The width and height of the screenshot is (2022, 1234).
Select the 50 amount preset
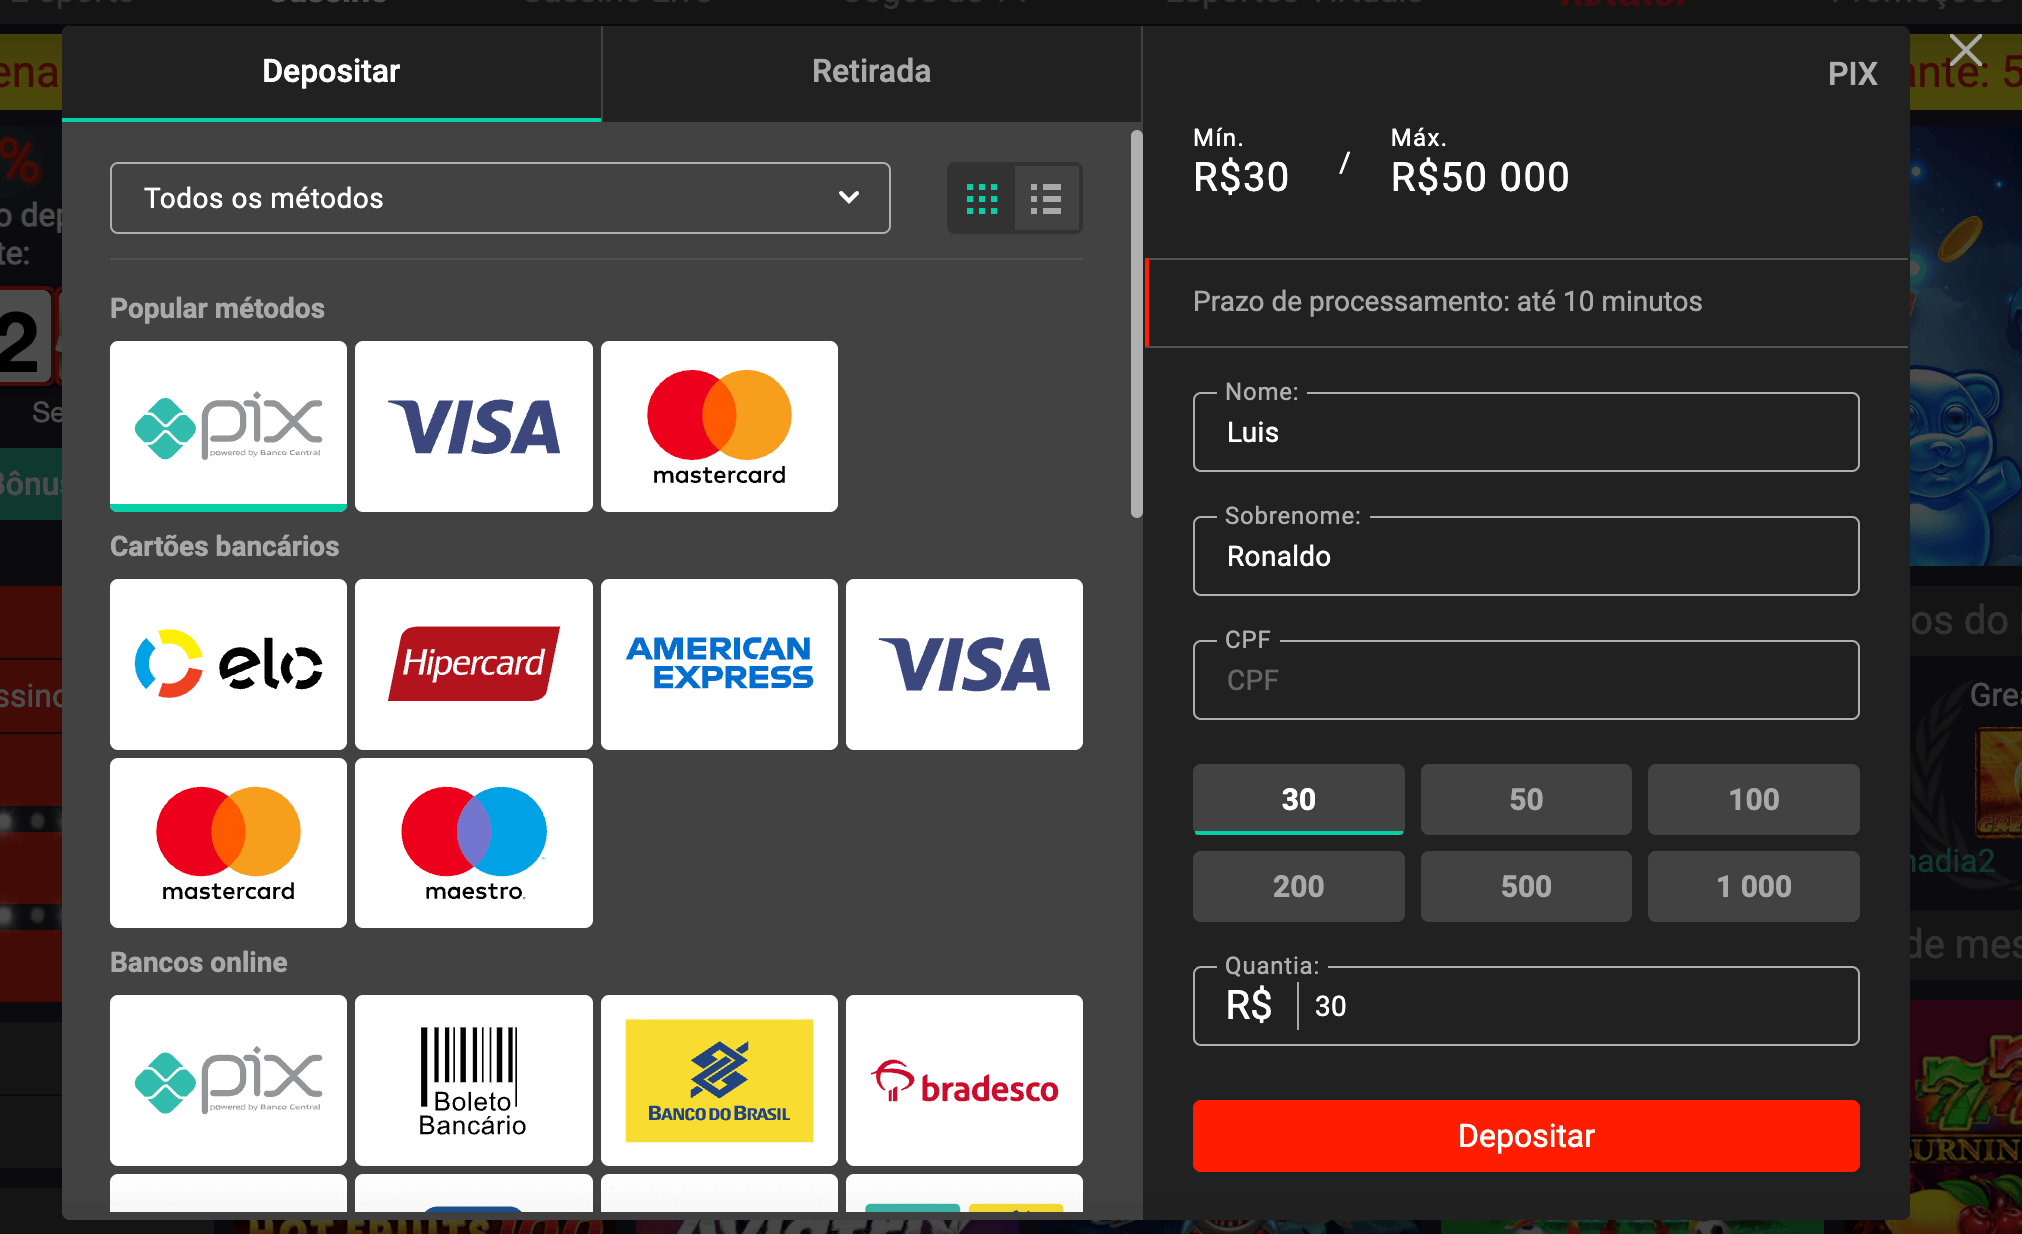click(1526, 799)
